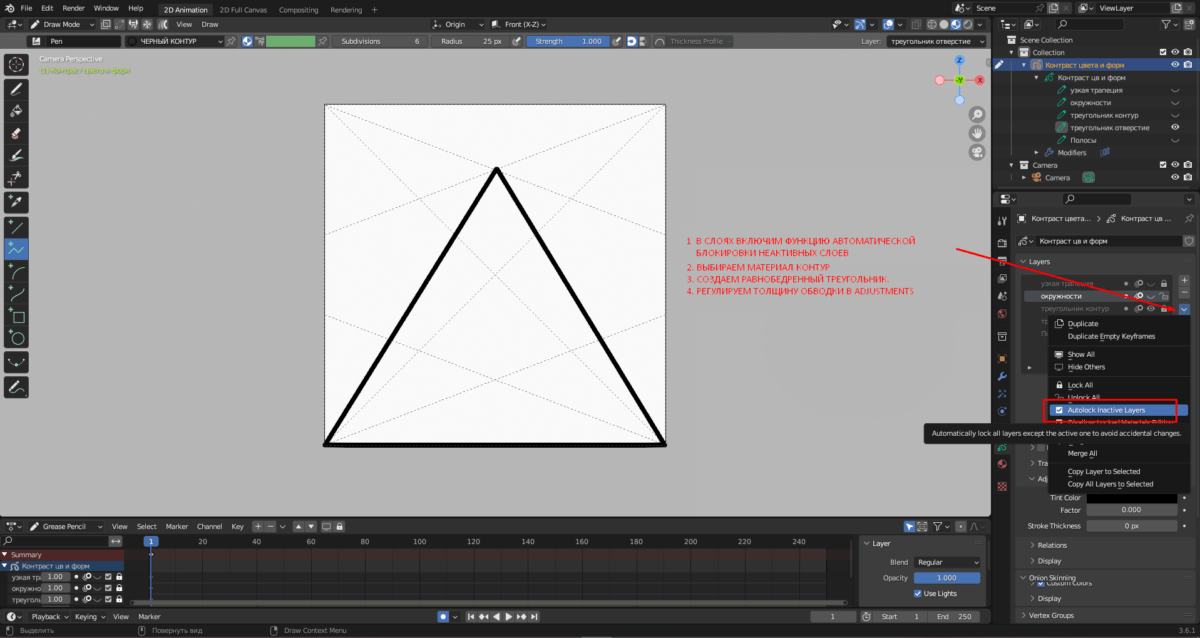Open the Grease Pencil editor mode dropdown

66,526
